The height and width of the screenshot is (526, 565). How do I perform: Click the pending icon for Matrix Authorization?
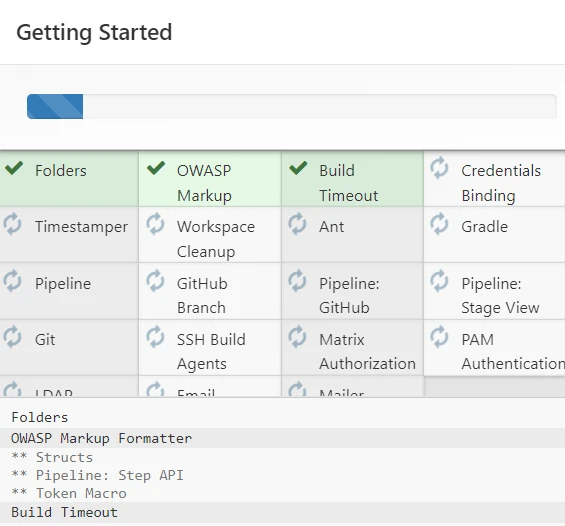297,337
